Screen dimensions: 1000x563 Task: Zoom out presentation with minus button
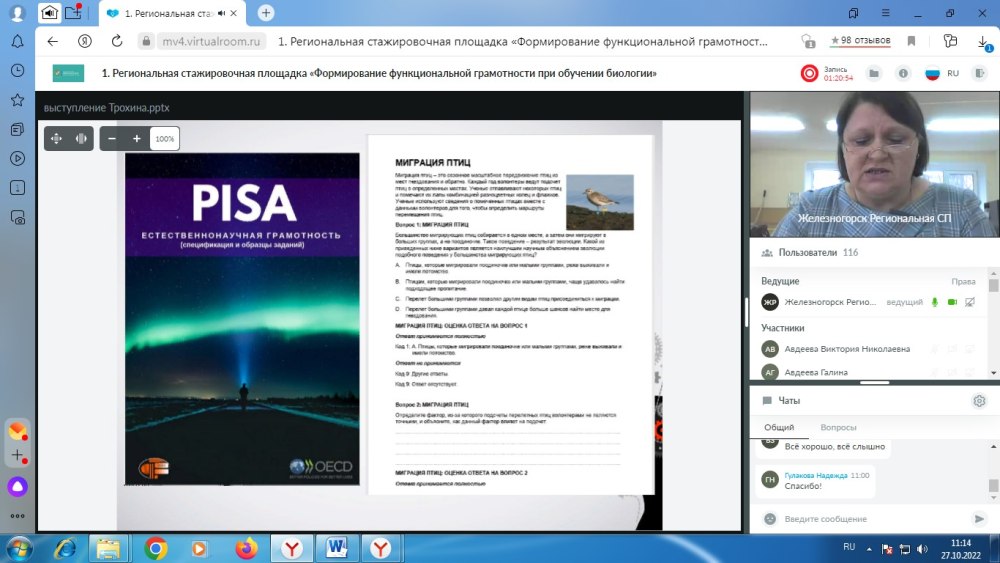coord(112,138)
